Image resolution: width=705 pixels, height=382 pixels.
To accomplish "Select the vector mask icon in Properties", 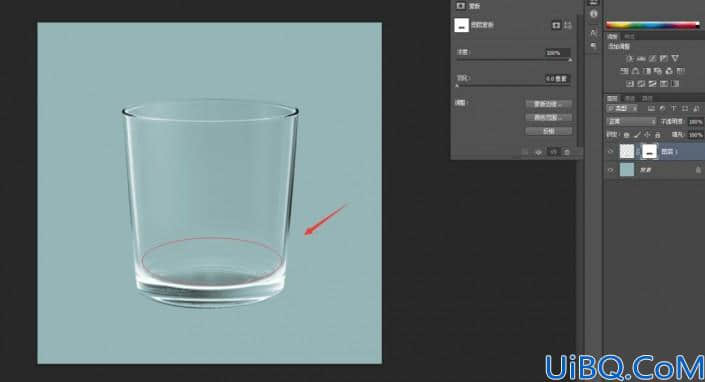I will pos(568,25).
